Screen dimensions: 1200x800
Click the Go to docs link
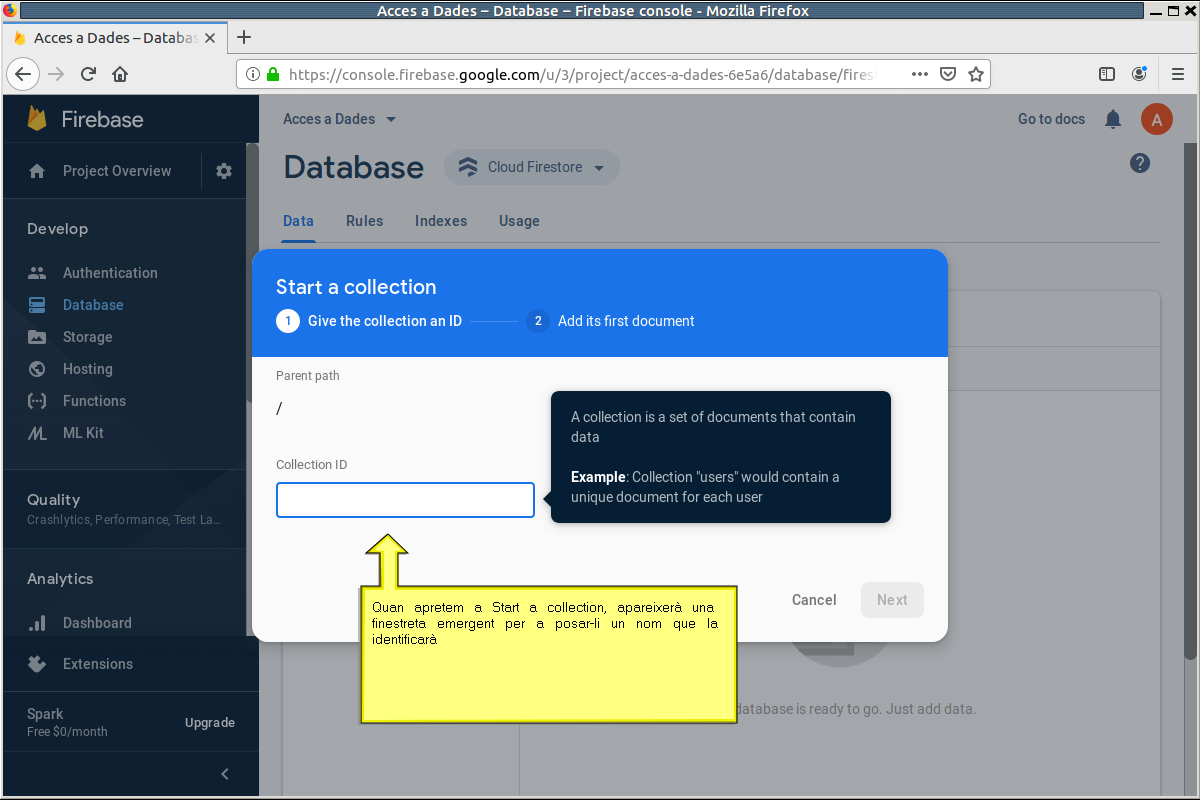(x=1051, y=119)
